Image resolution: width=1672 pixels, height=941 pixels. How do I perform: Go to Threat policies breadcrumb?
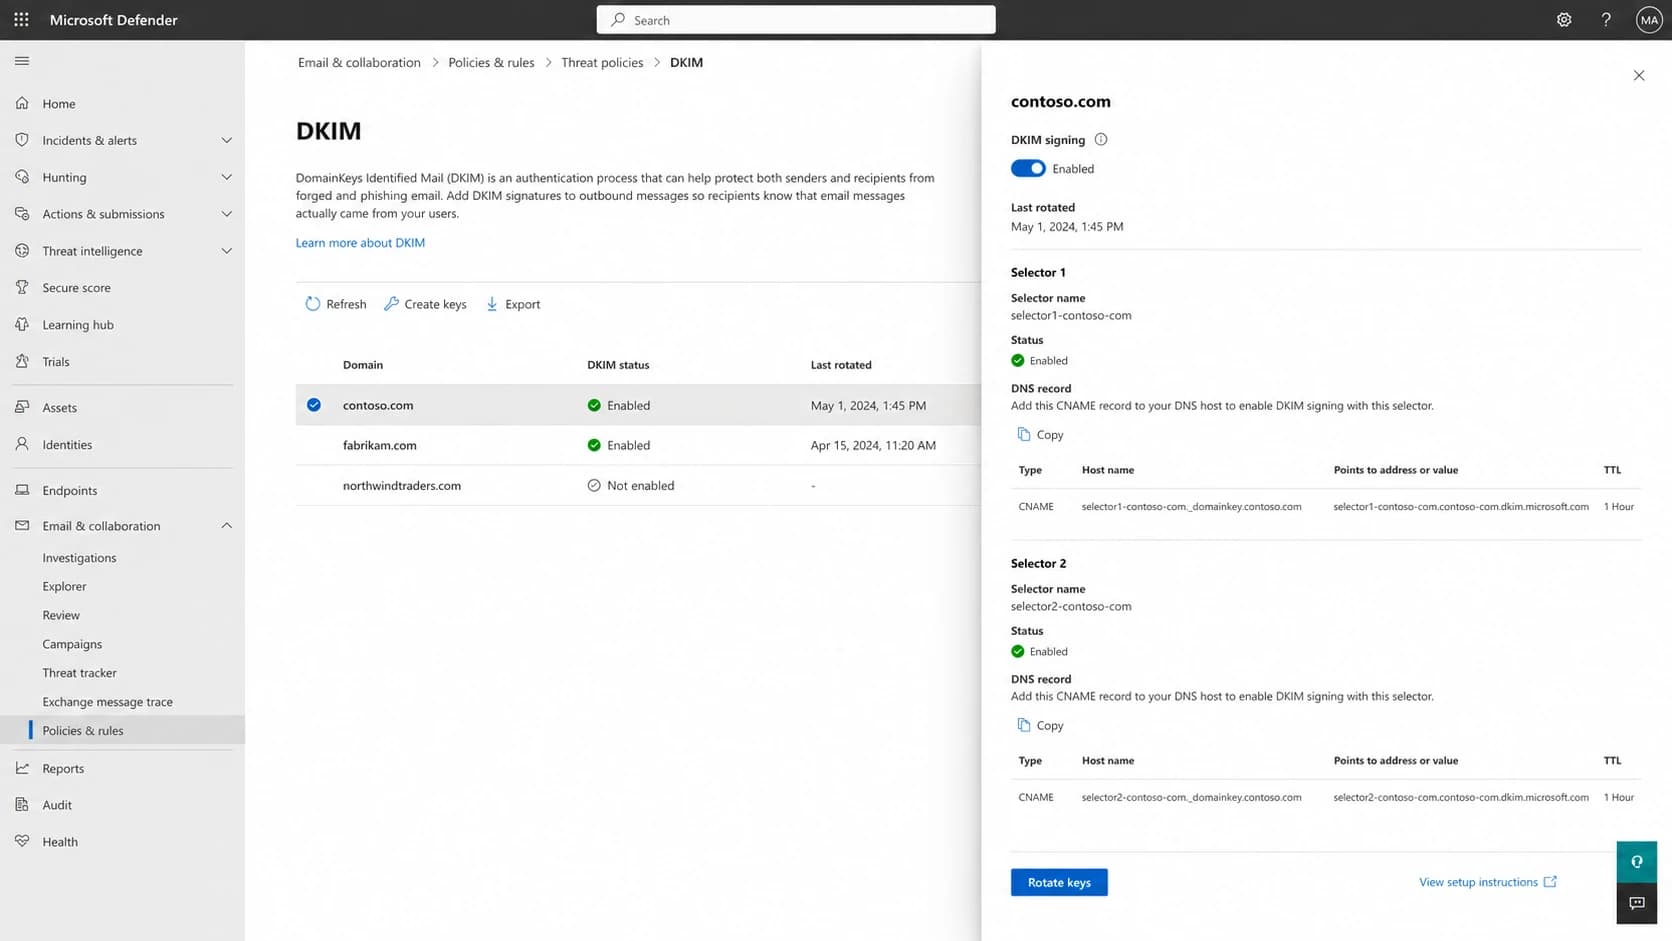pos(602,62)
